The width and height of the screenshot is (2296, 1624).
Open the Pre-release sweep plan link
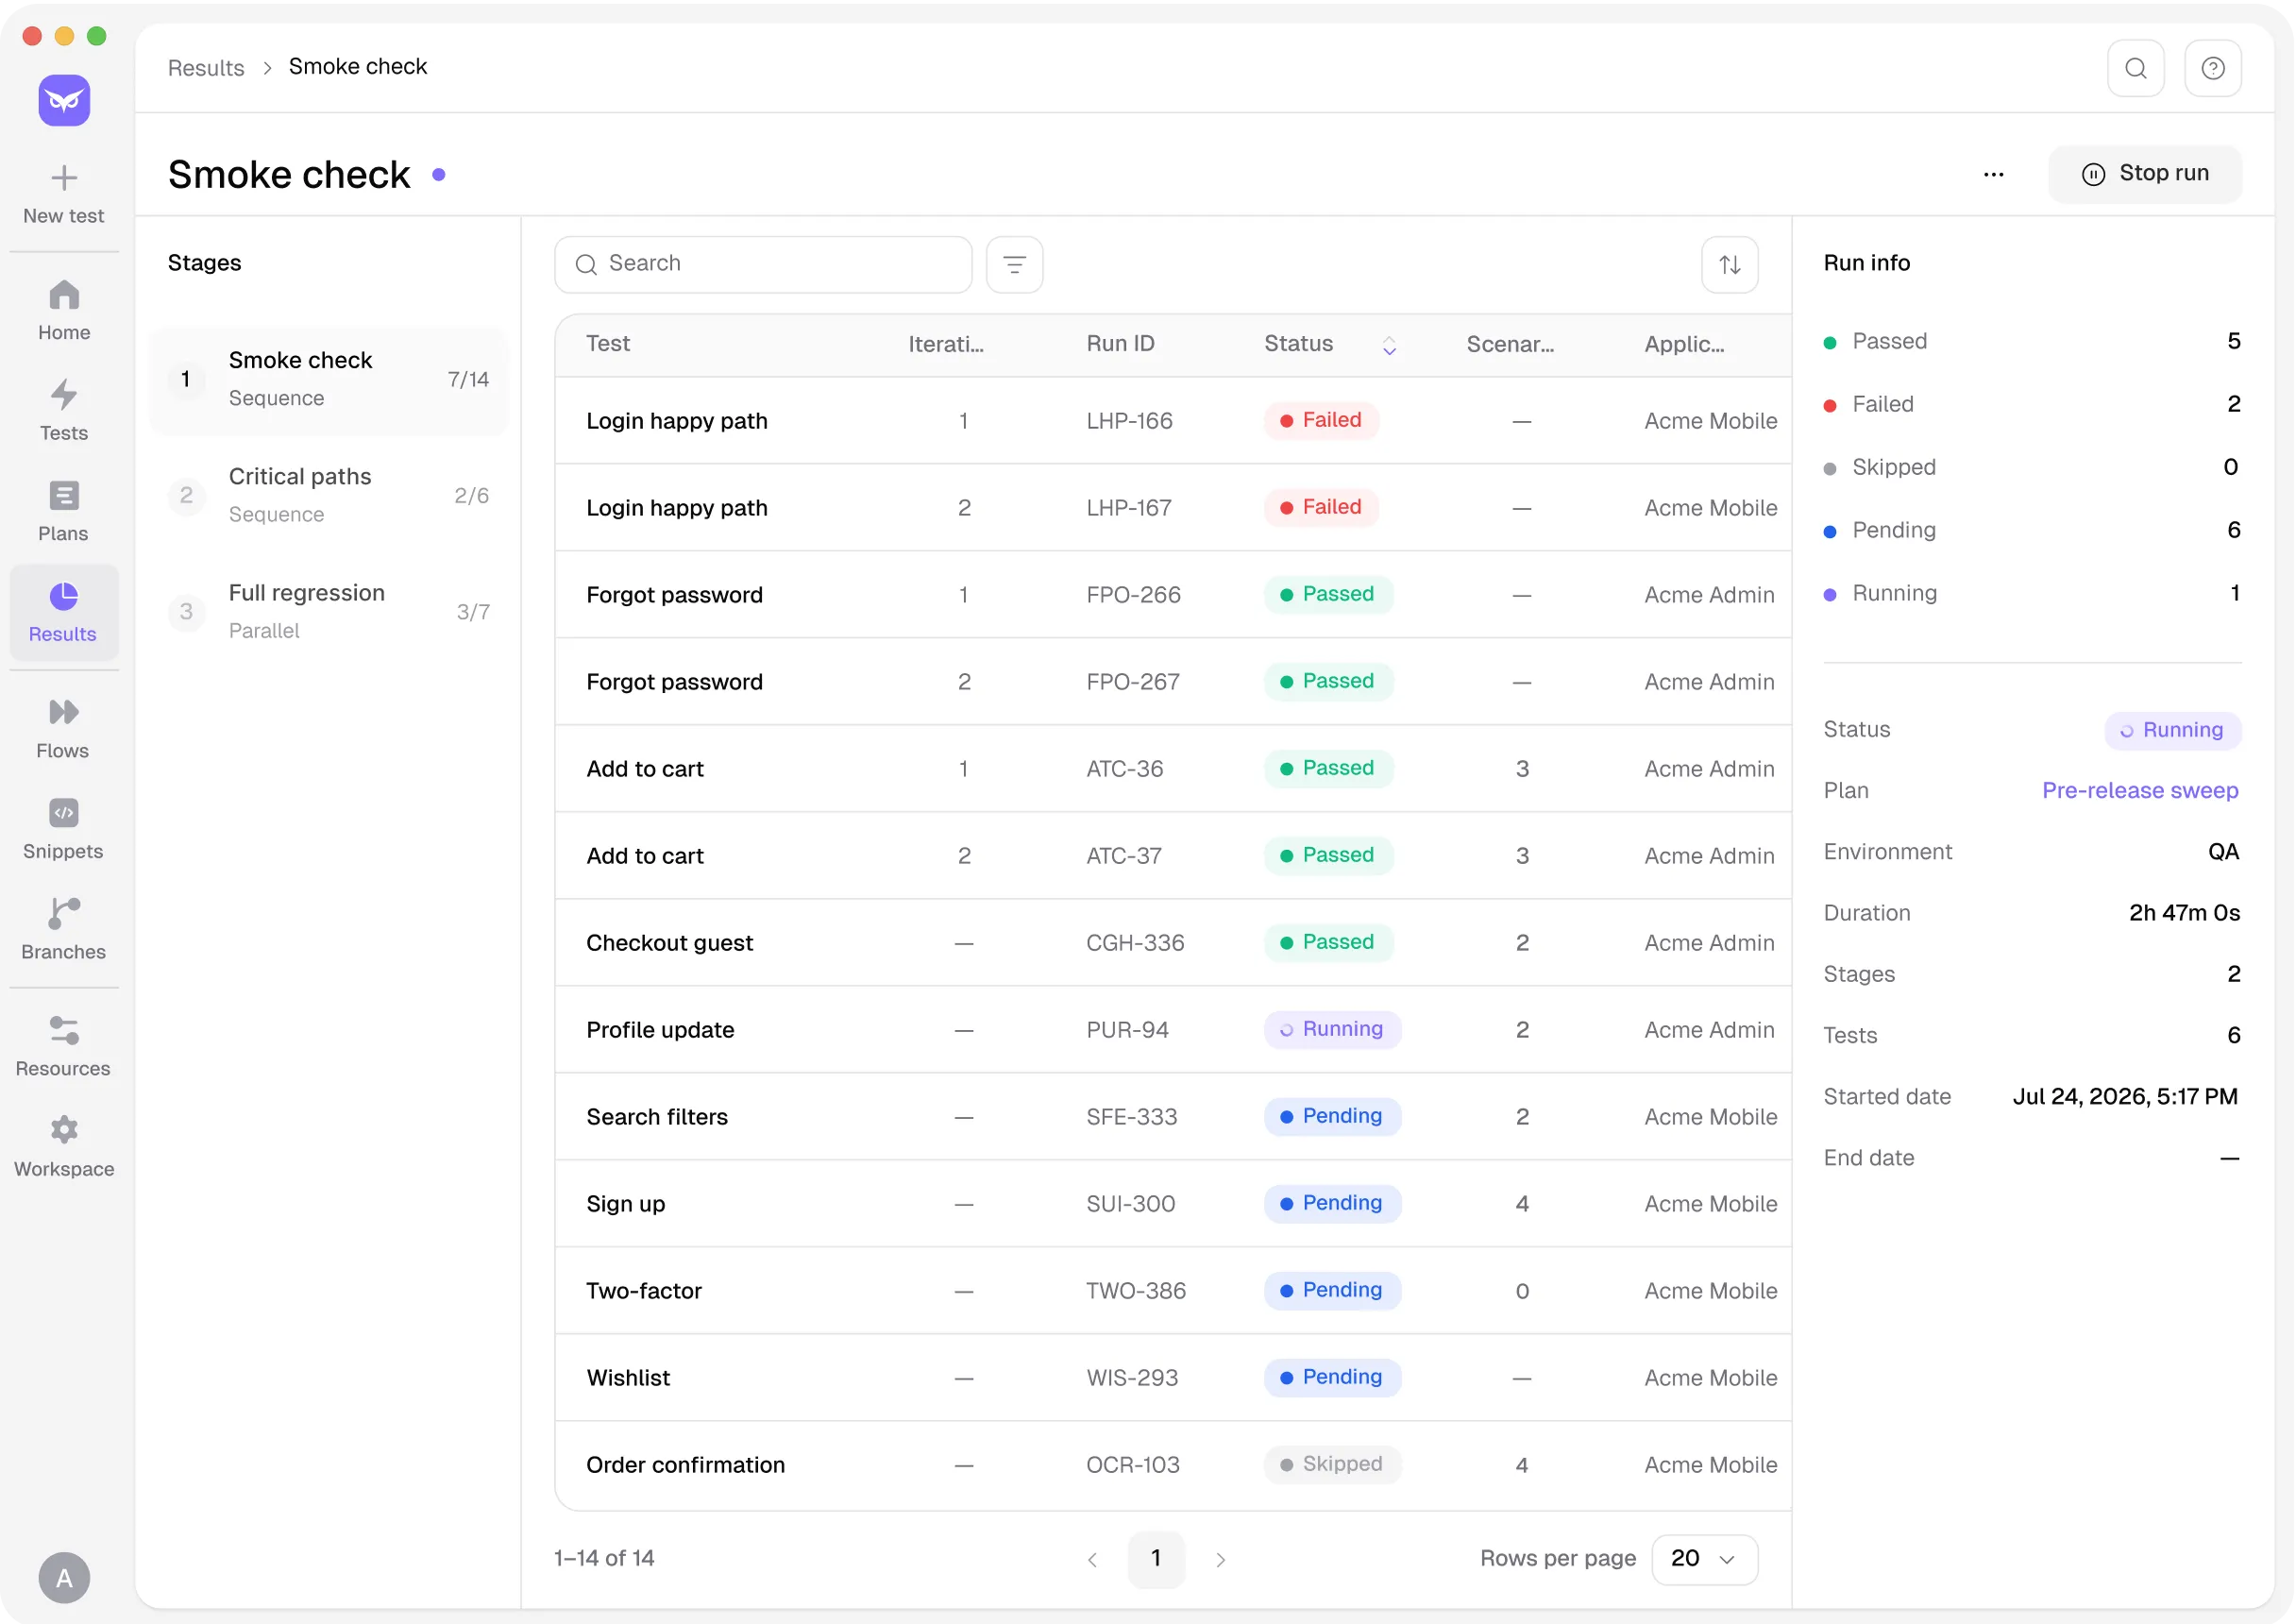[2140, 790]
